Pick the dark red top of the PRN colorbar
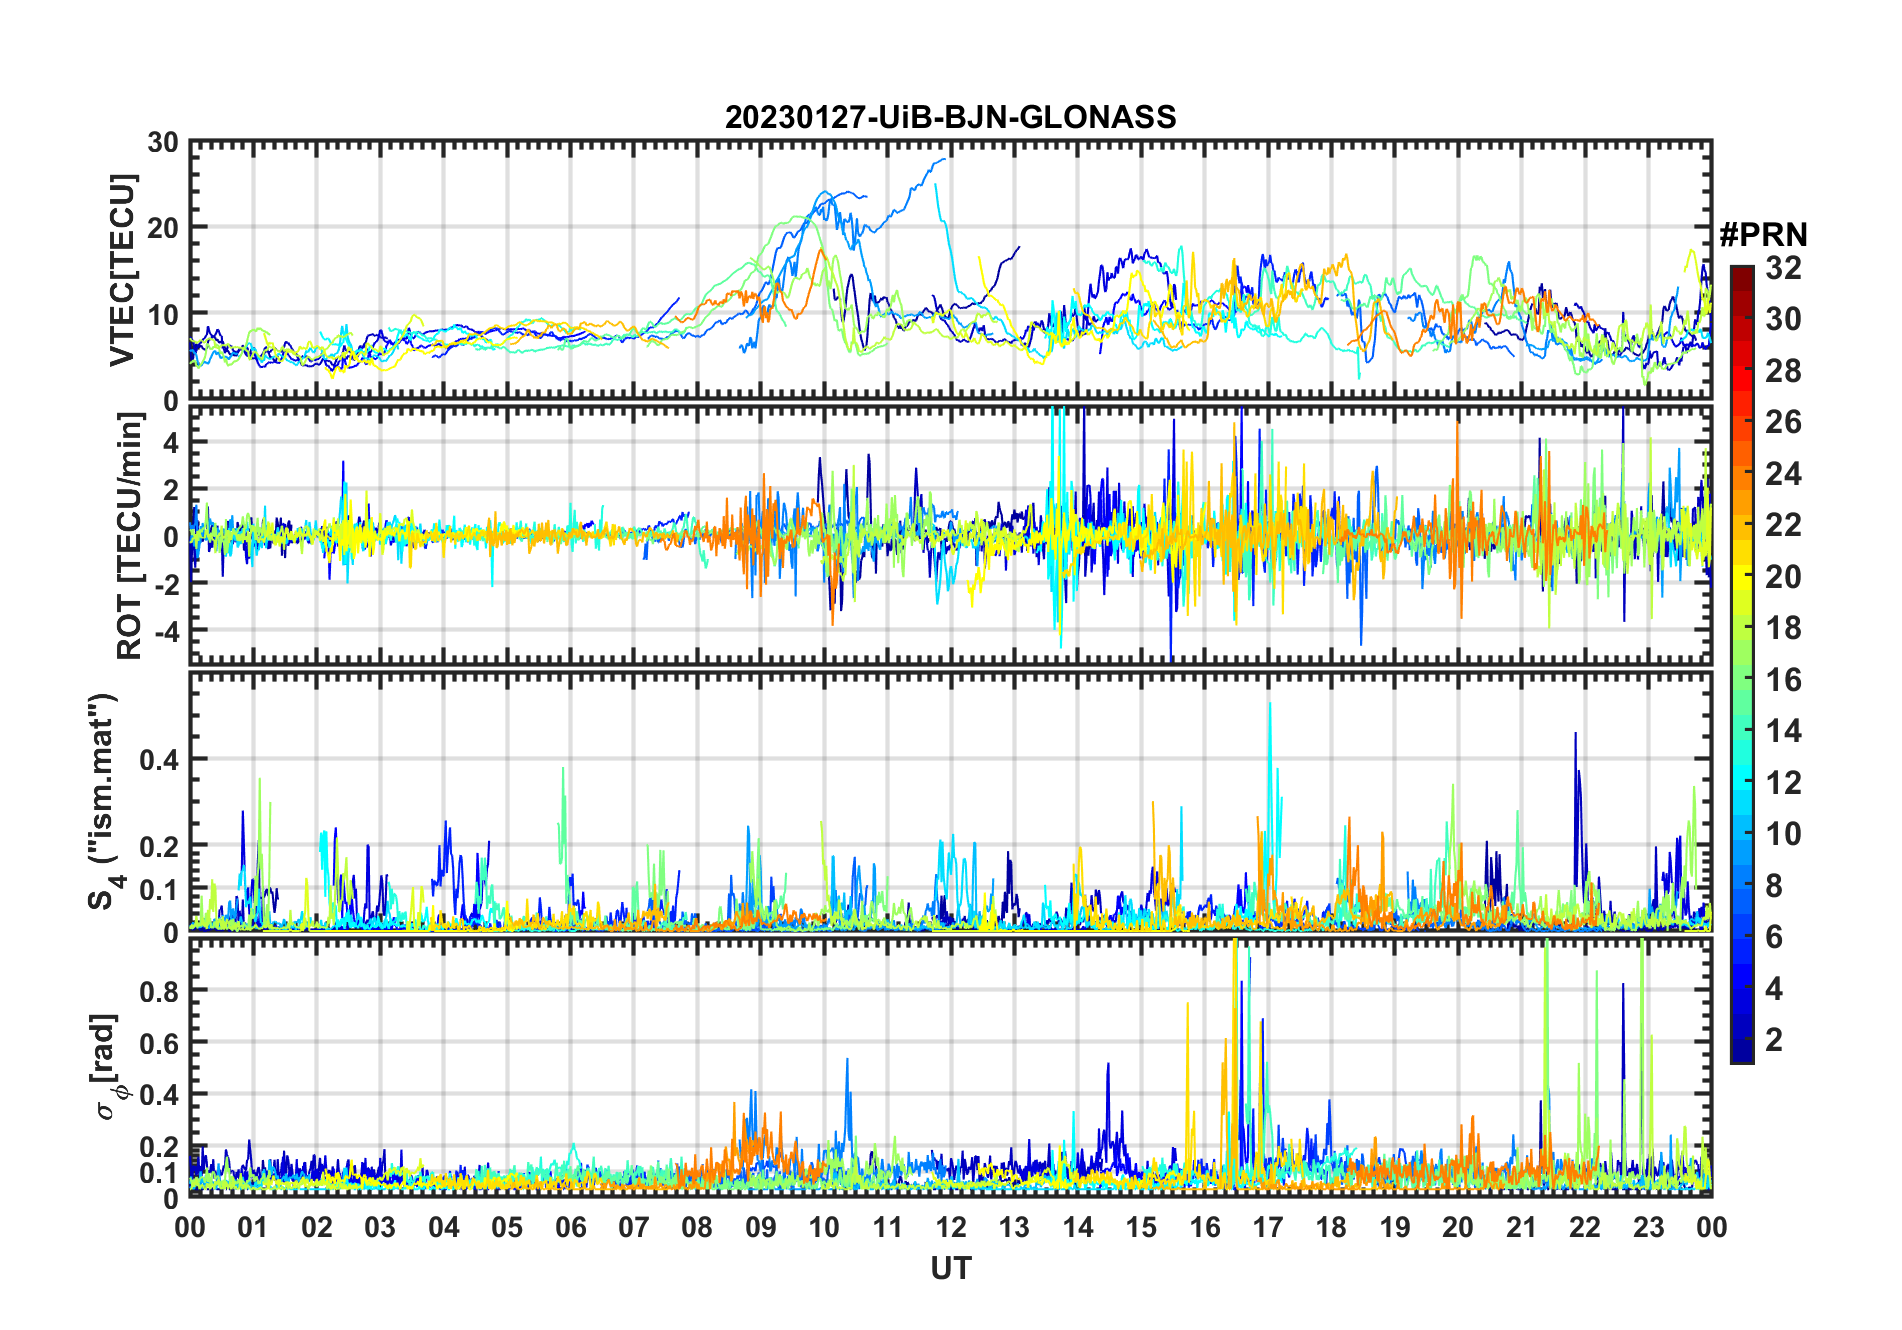The width and height of the screenshot is (1902, 1330). (1741, 273)
